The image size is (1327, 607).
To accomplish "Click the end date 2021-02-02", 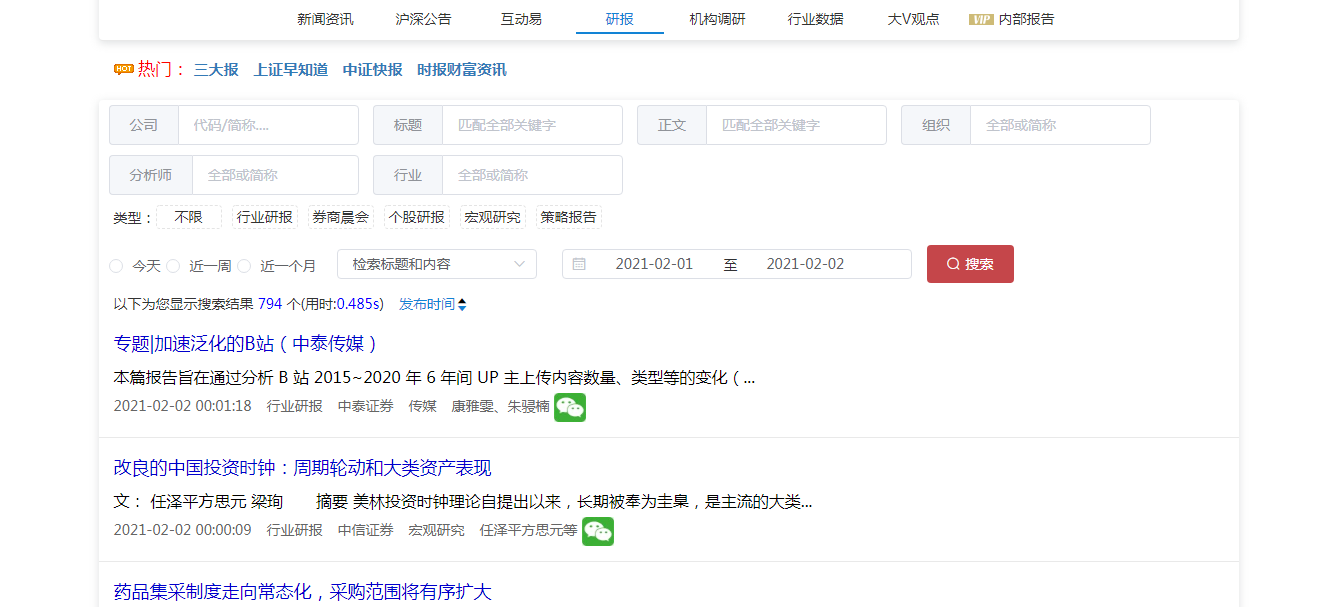I will pos(805,264).
